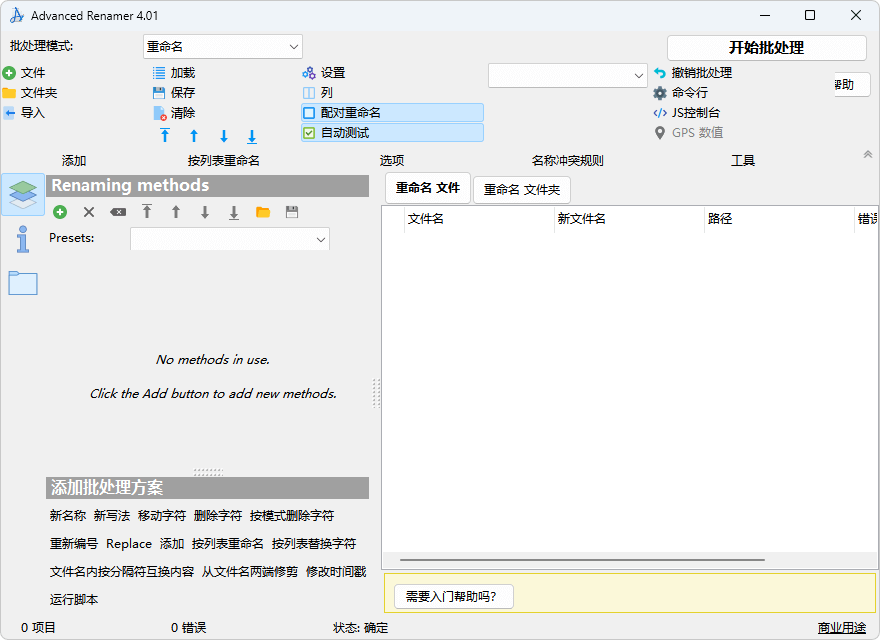880x640 pixels.
Task: Open 命令行 gear icon
Action: click(x=660, y=93)
